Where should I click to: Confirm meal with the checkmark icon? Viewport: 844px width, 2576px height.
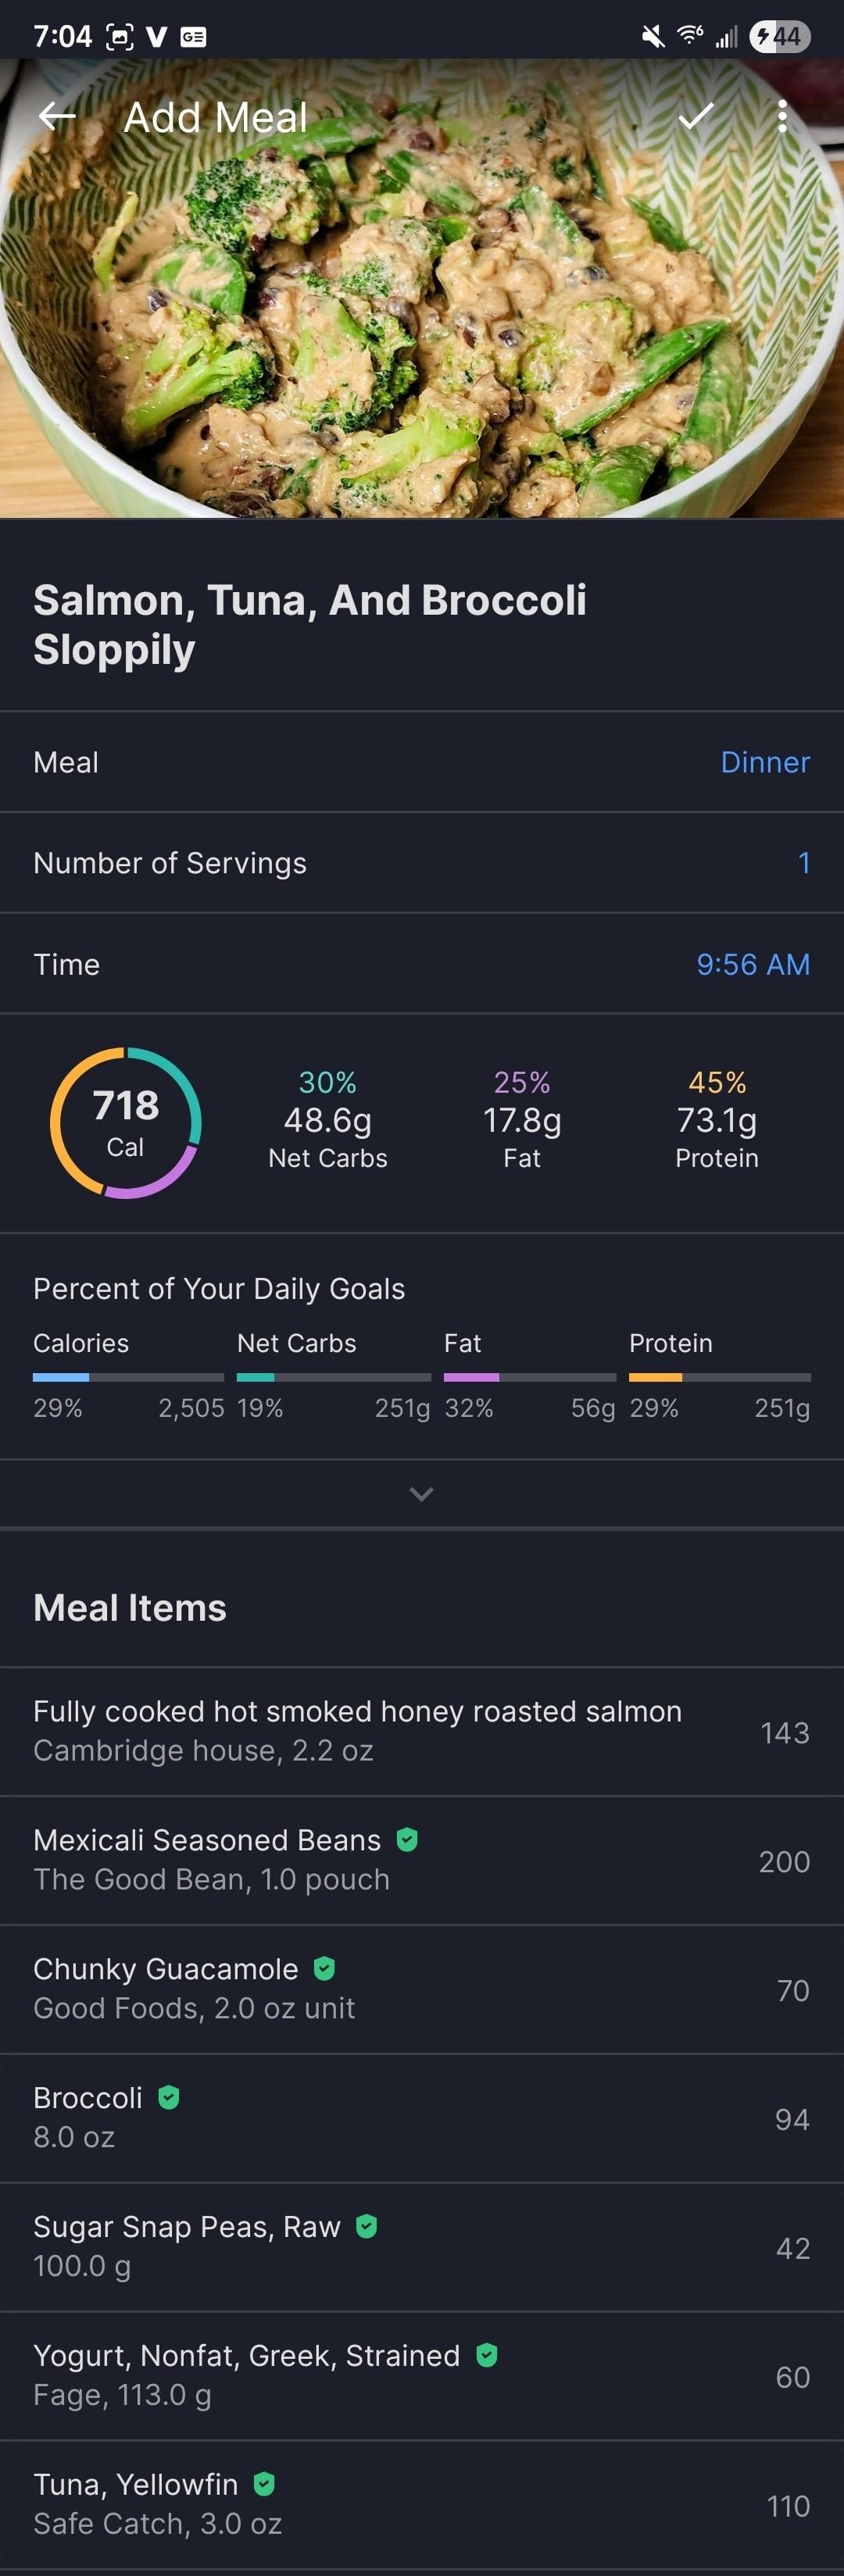click(x=696, y=117)
